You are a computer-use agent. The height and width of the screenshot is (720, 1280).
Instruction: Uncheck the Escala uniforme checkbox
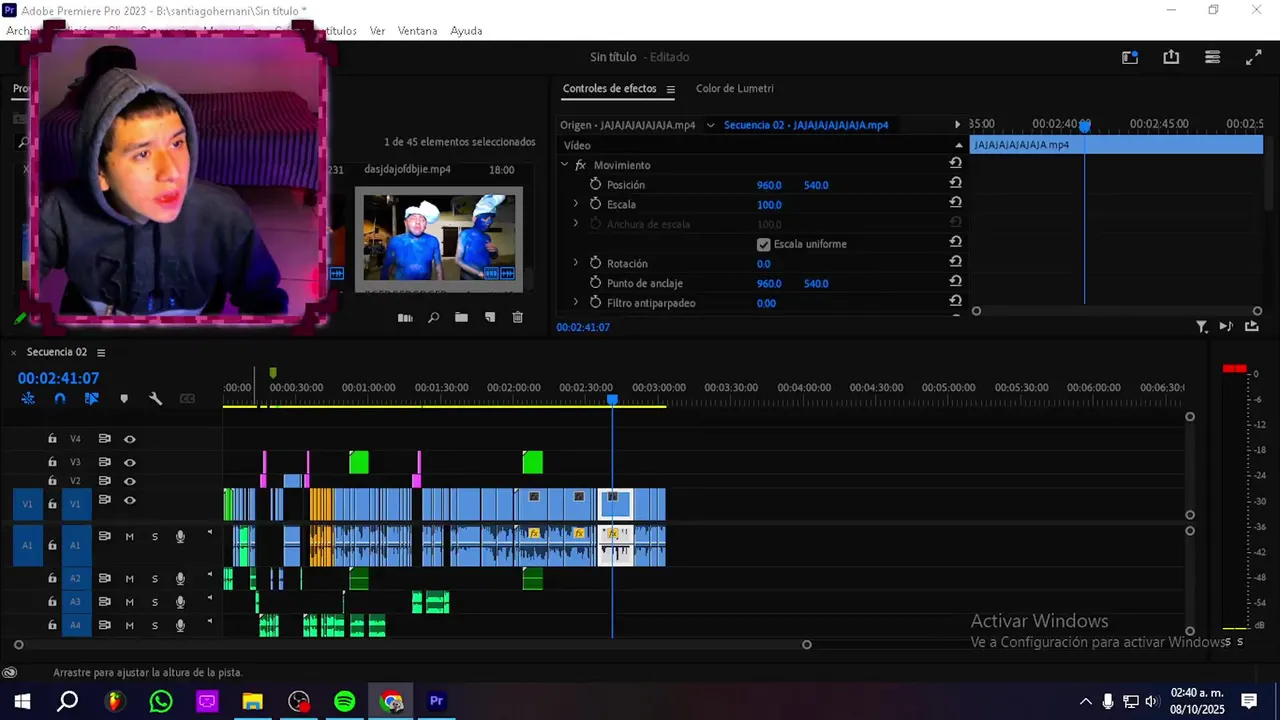764,244
